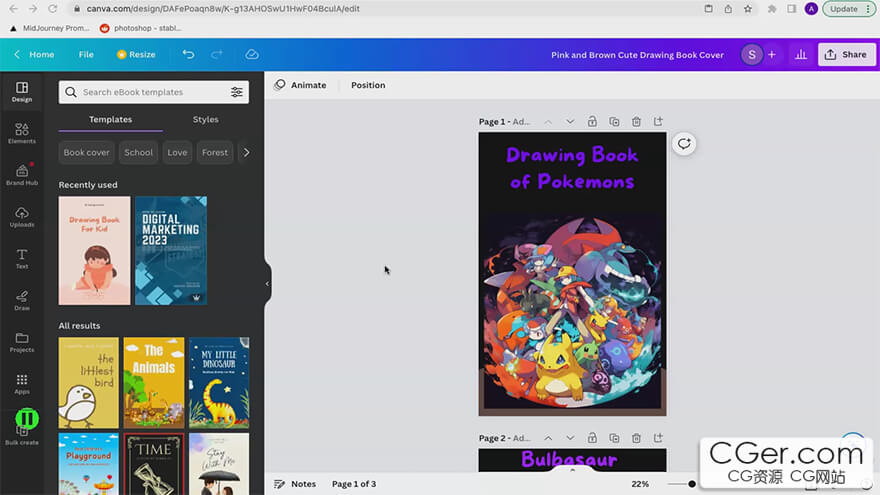Select the Forest chip
This screenshot has width=880, height=495.
pos(215,152)
